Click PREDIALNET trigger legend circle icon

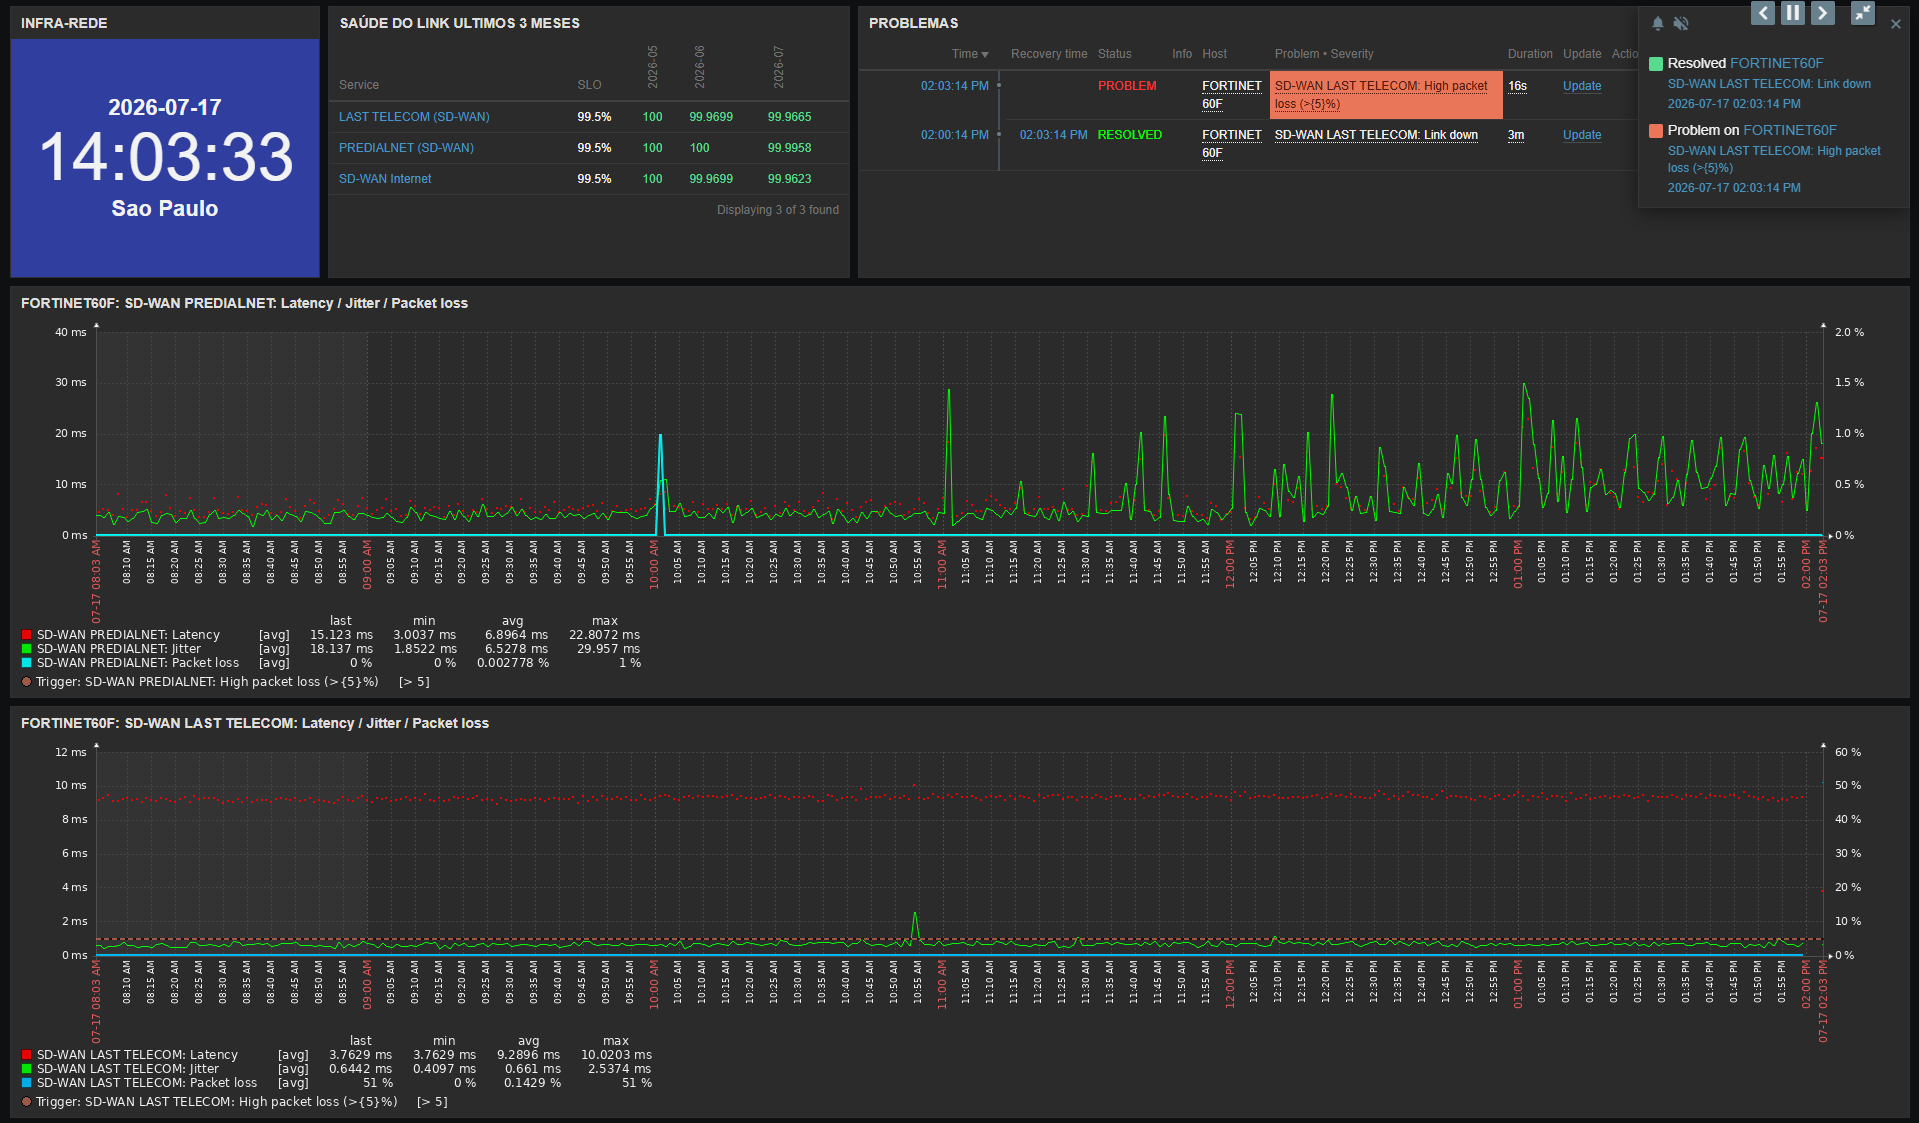27,682
